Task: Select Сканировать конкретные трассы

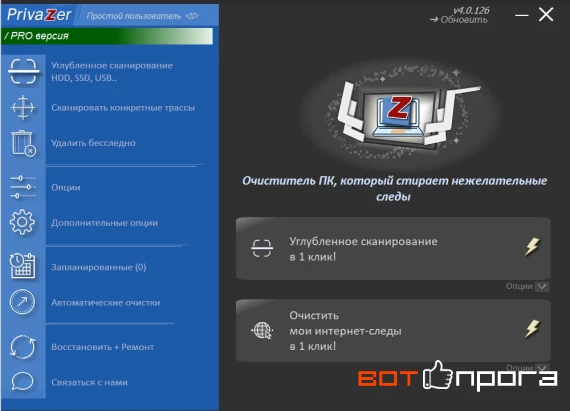Action: point(123,108)
